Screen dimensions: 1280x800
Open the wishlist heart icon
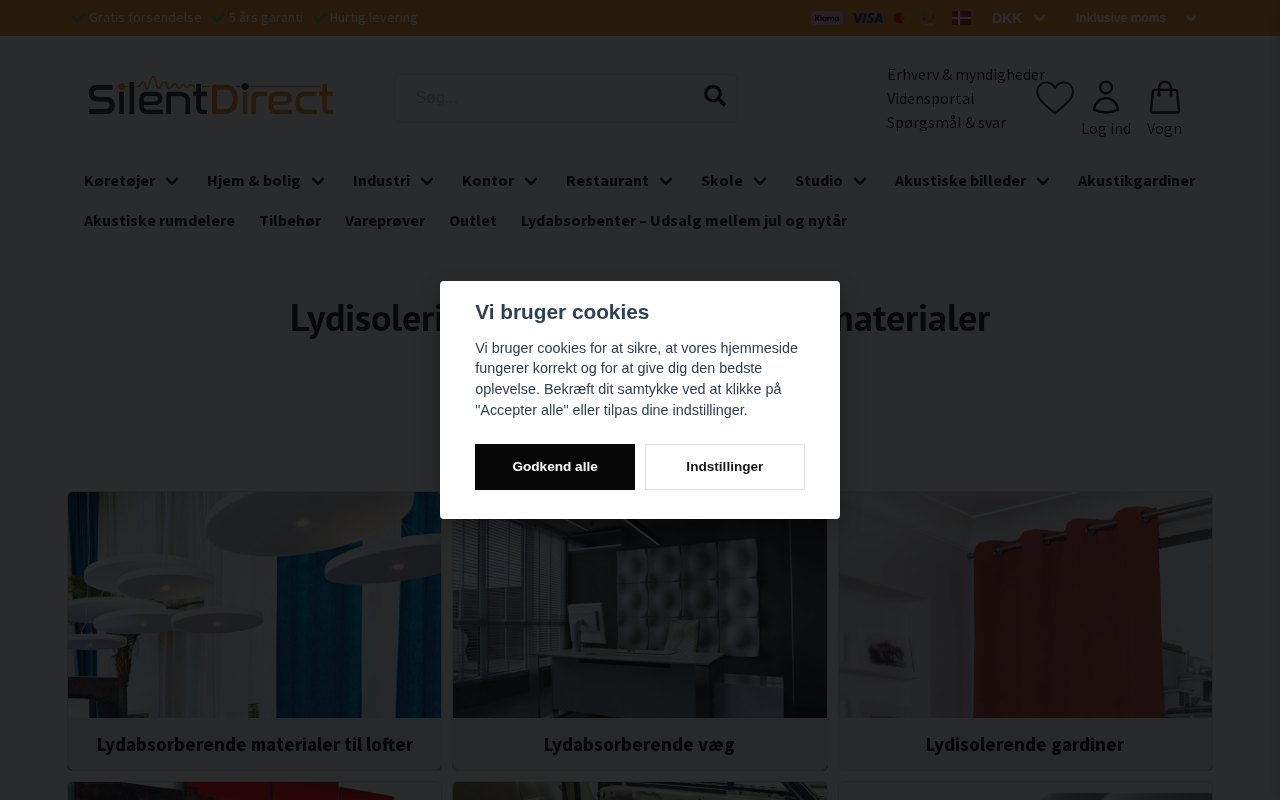[1055, 98]
